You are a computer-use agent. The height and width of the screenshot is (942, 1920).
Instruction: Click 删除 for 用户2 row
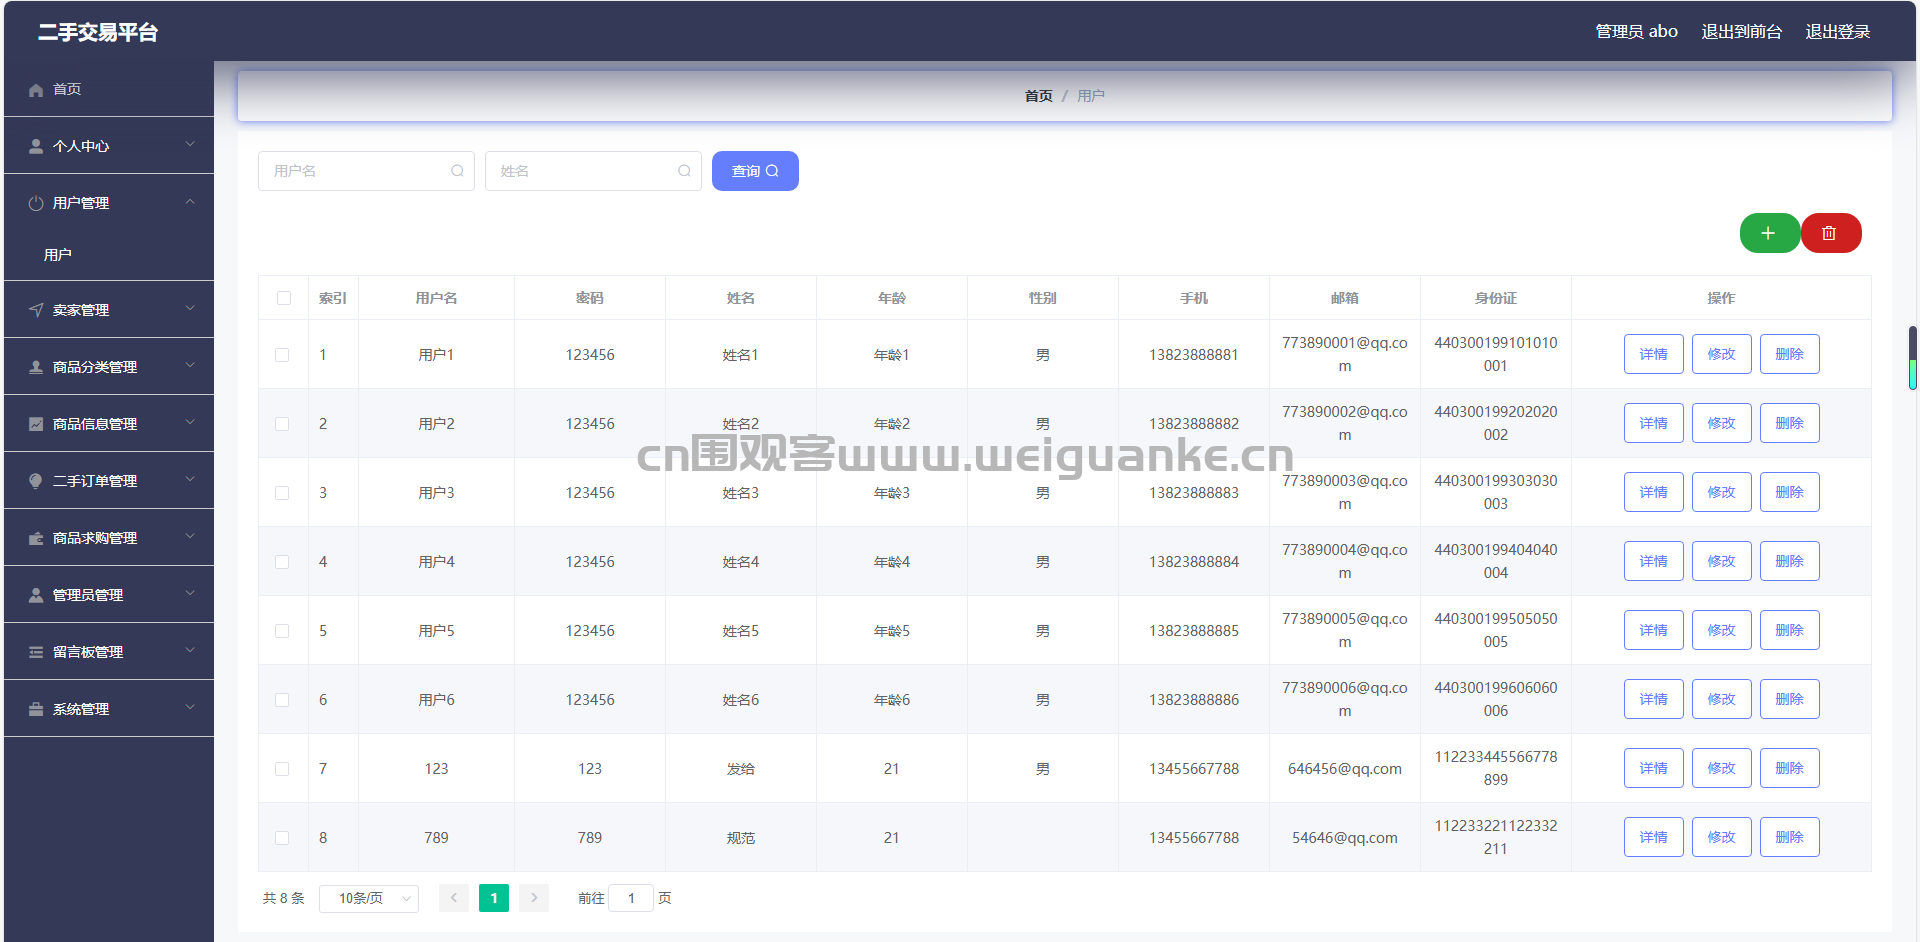tap(1790, 423)
